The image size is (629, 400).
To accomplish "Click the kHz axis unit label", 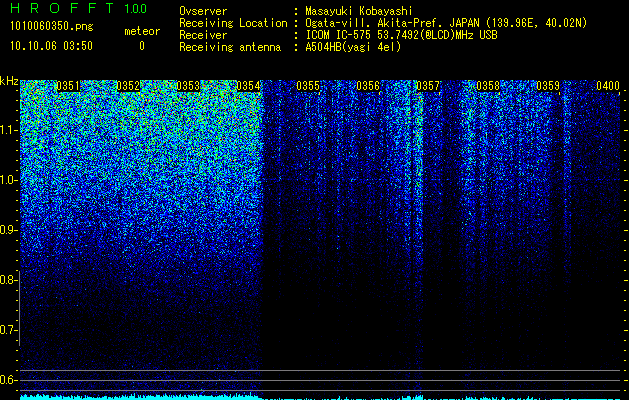I will (9, 81).
